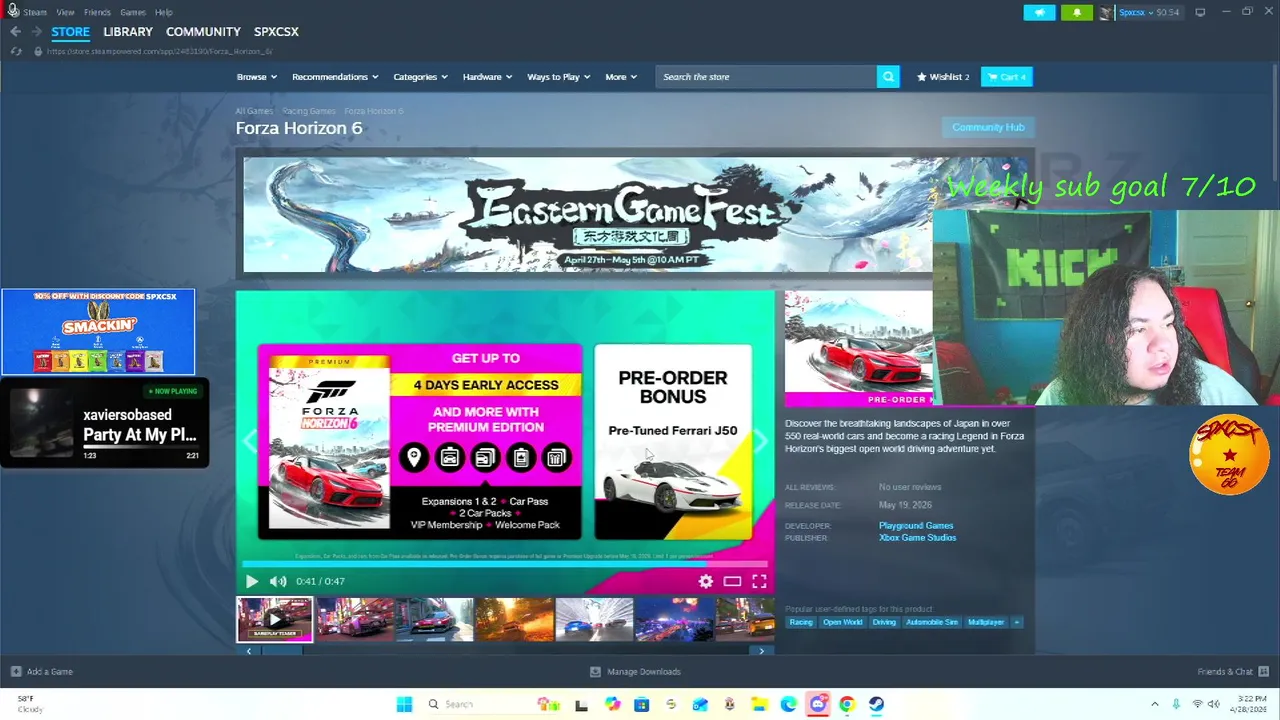The height and width of the screenshot is (720, 1280).
Task: Open the Cart button
Action: (x=1007, y=77)
